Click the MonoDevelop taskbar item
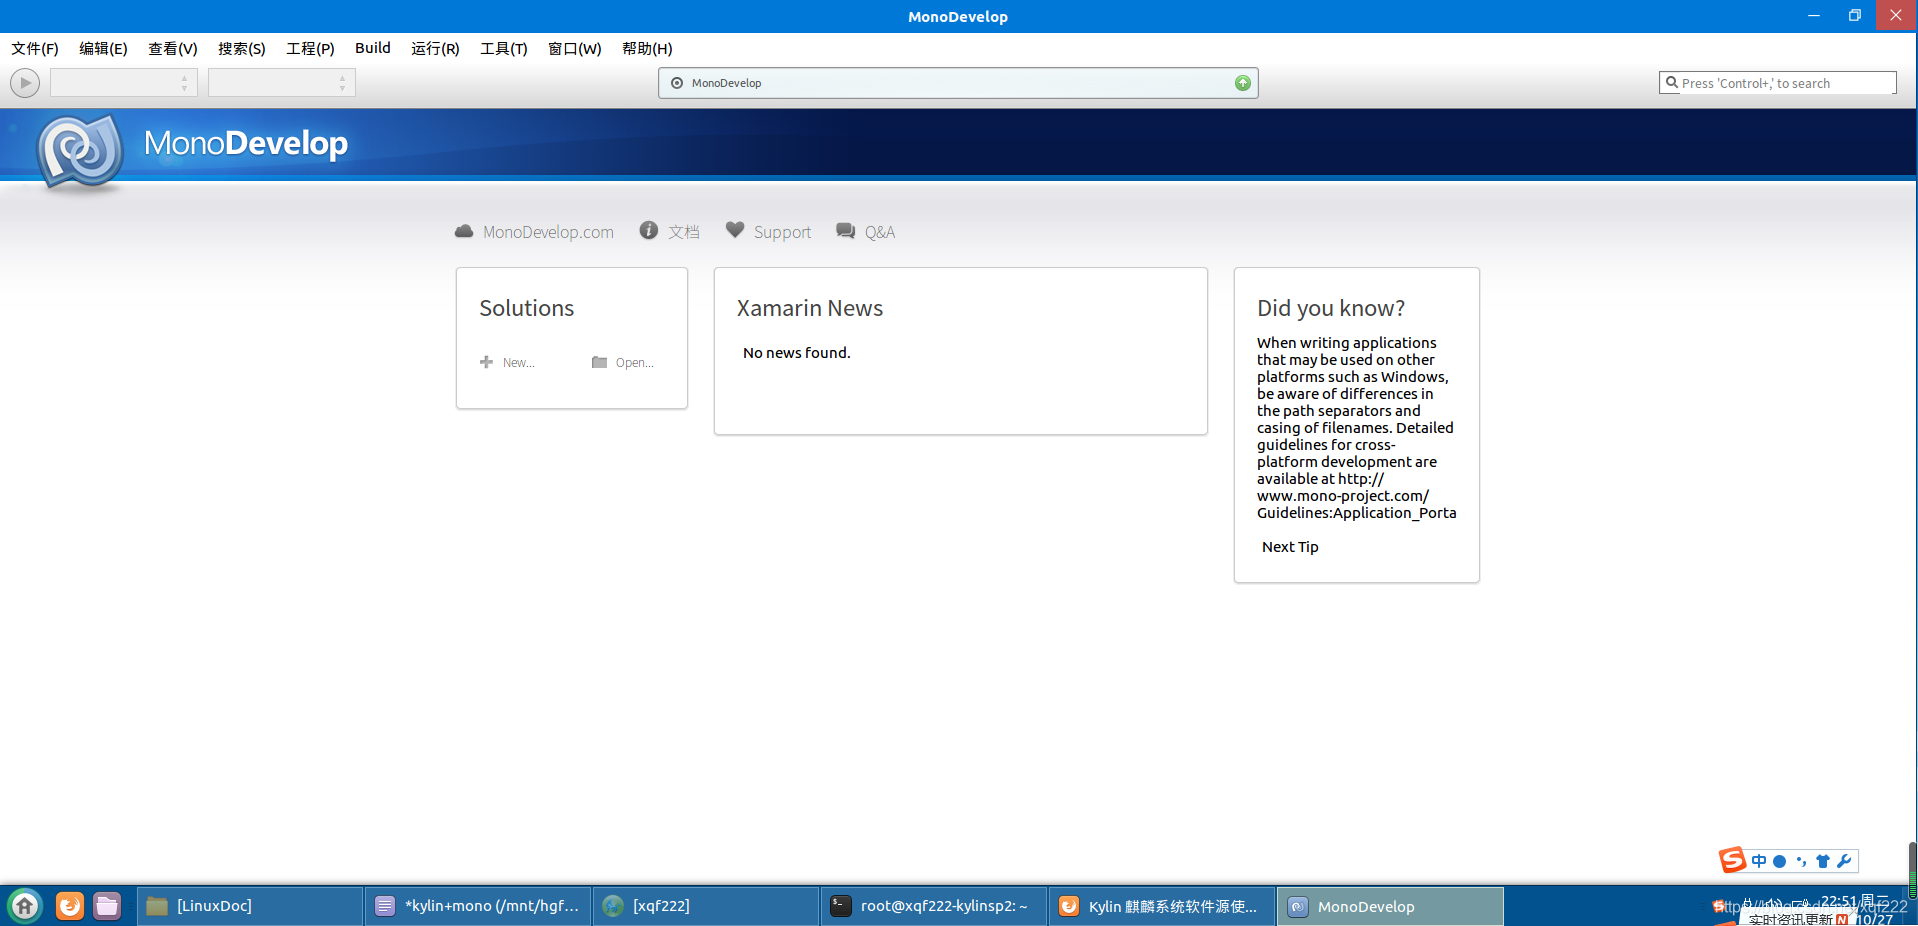This screenshot has height=926, width=1918. [1390, 906]
